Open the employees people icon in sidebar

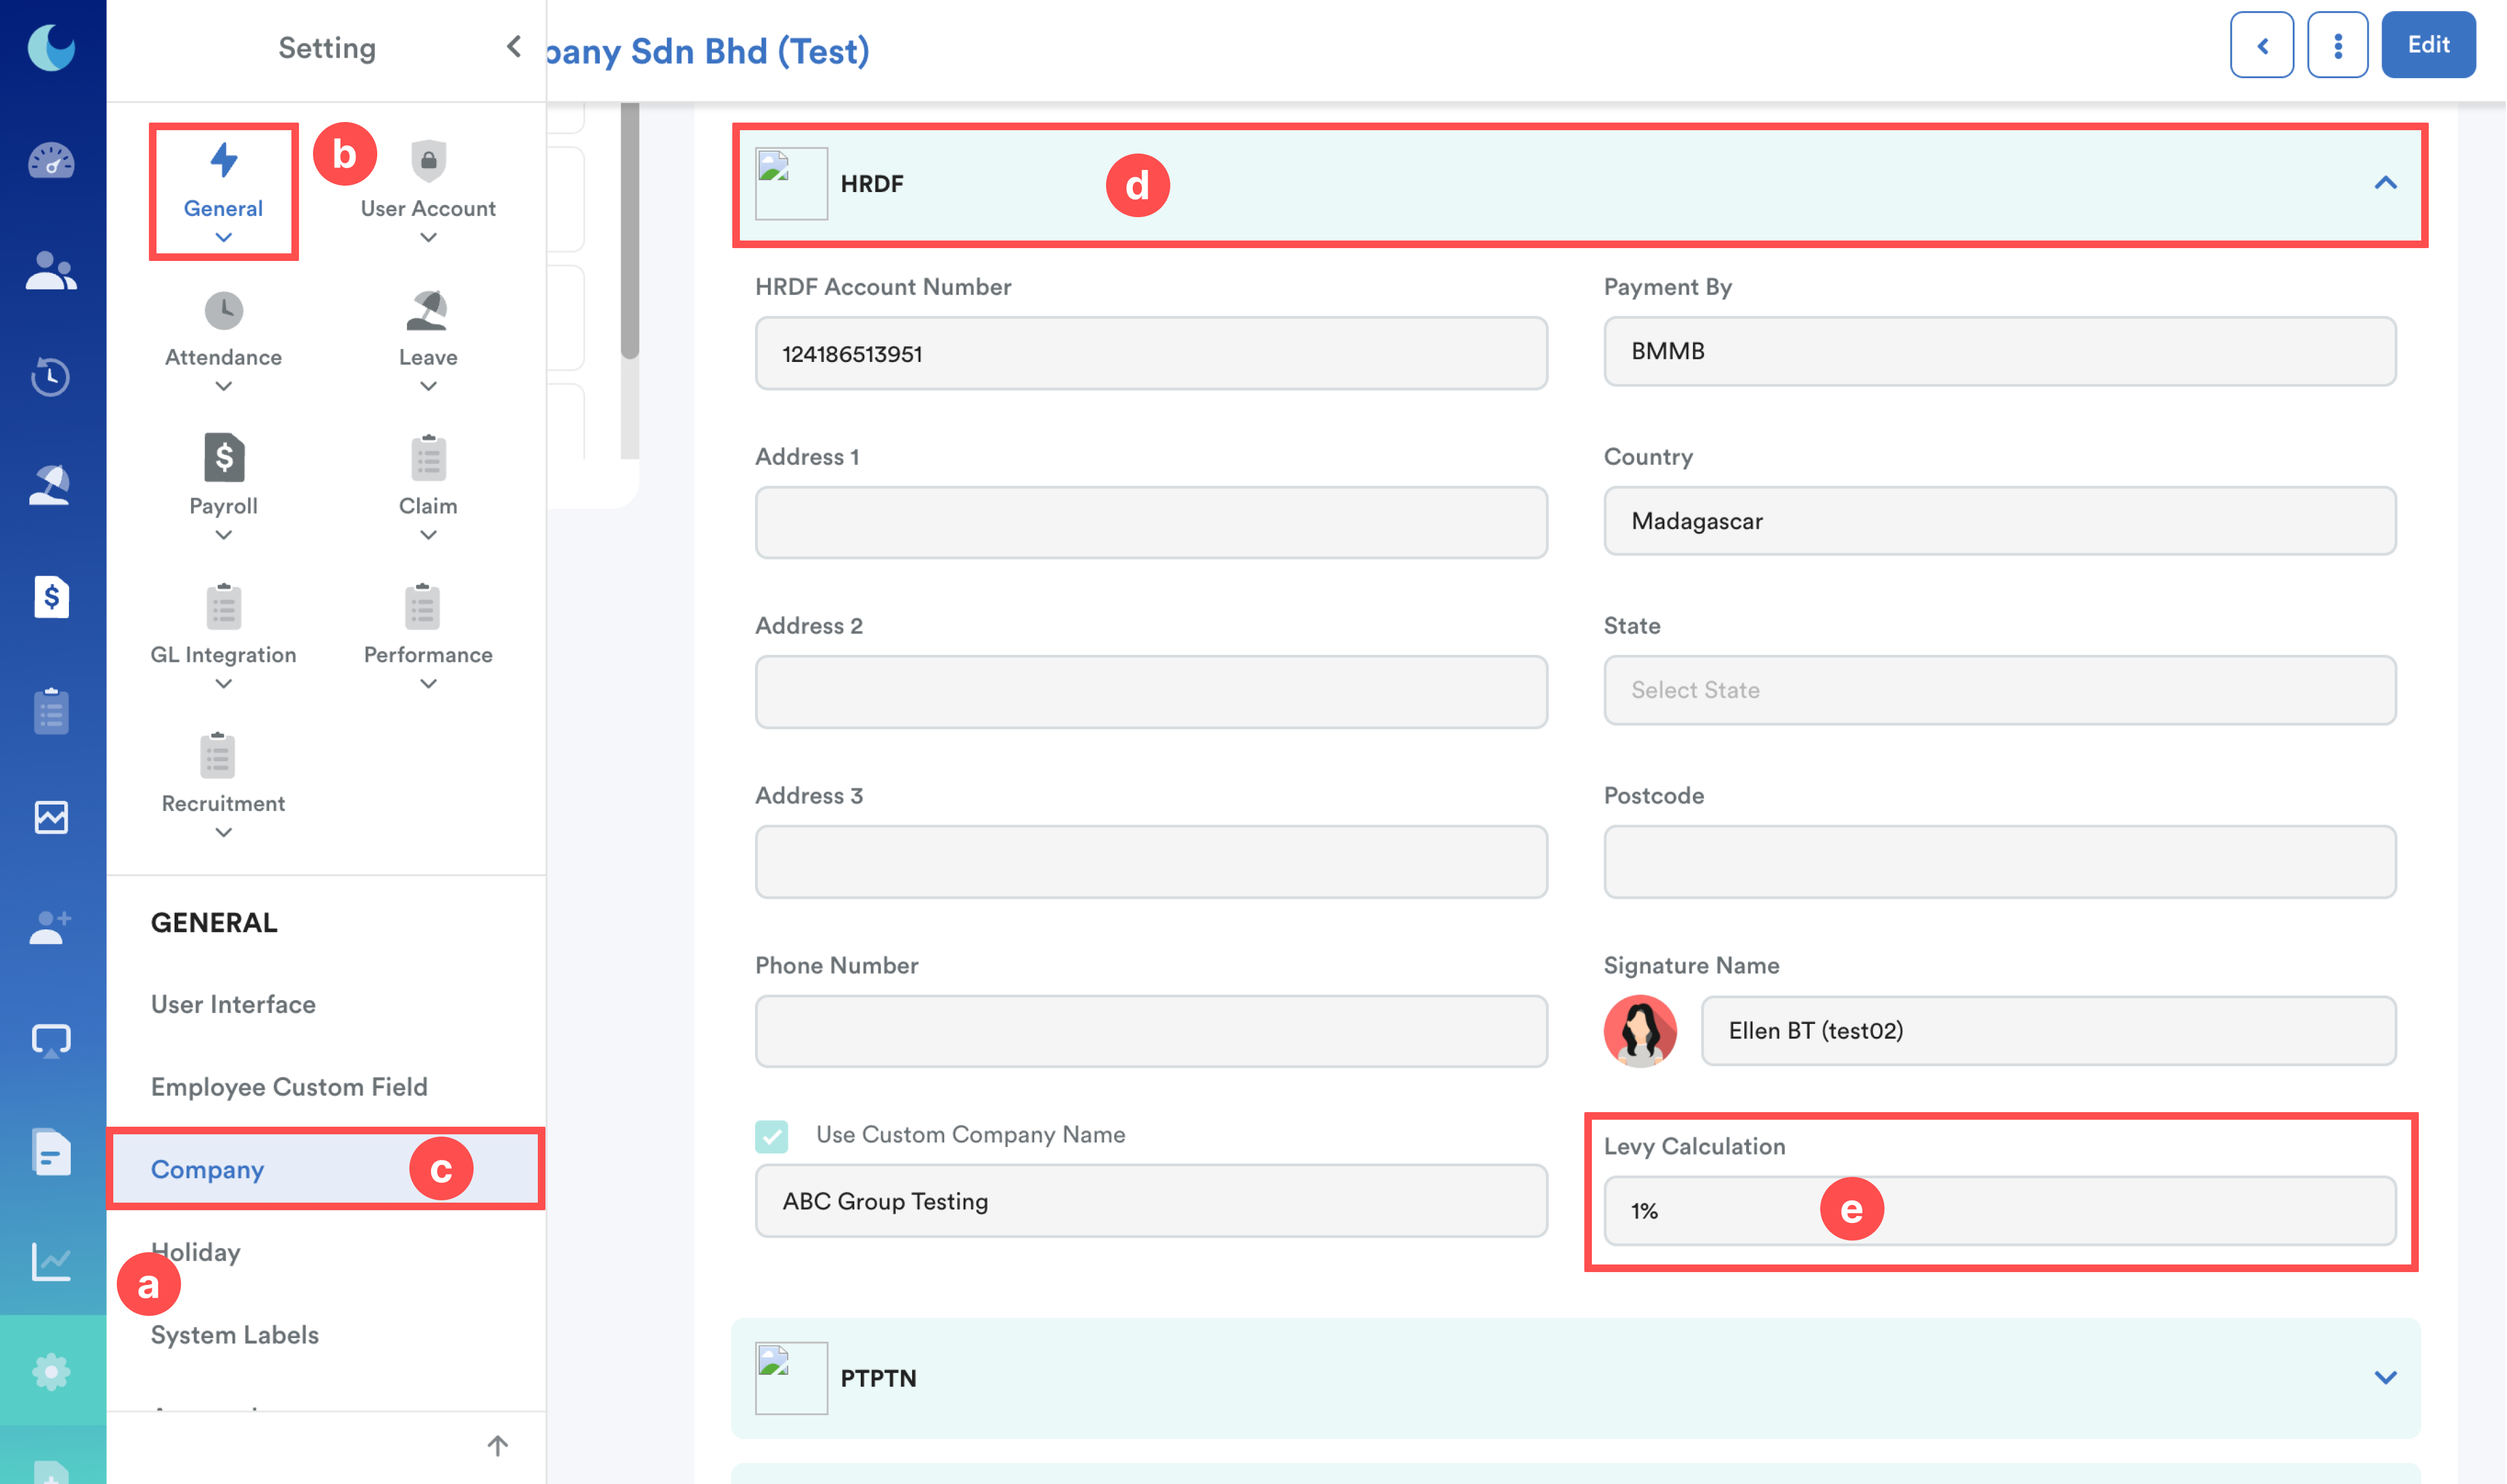tap(51, 271)
